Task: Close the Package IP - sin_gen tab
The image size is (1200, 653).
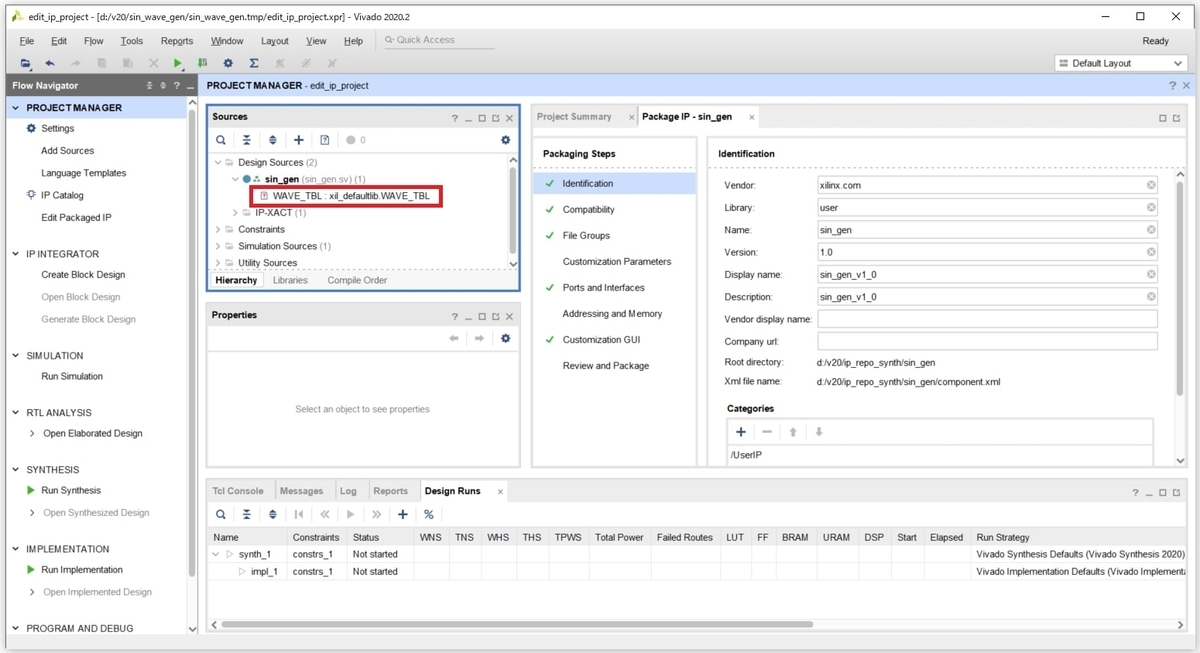Action: [751, 117]
